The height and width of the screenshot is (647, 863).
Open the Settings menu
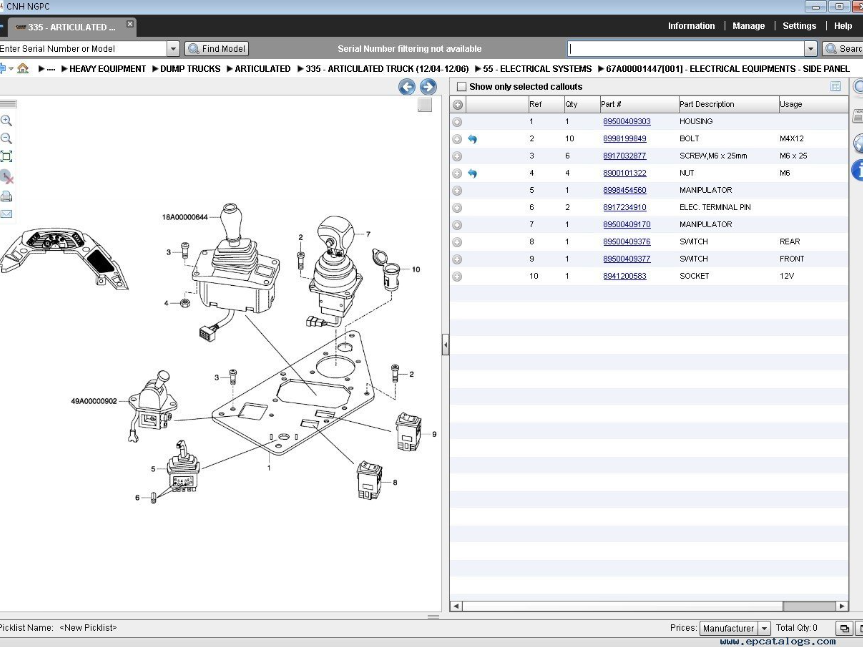click(799, 26)
